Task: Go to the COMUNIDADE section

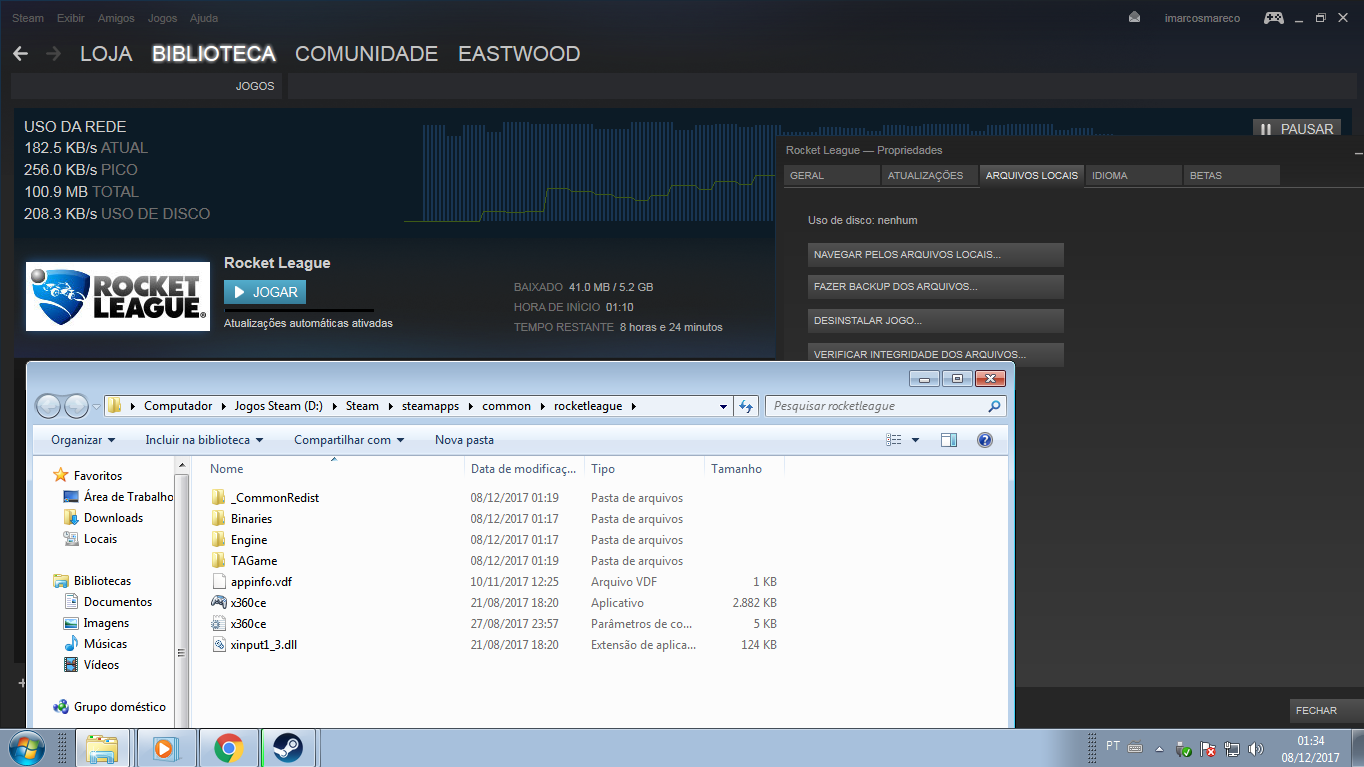Action: 366,54
